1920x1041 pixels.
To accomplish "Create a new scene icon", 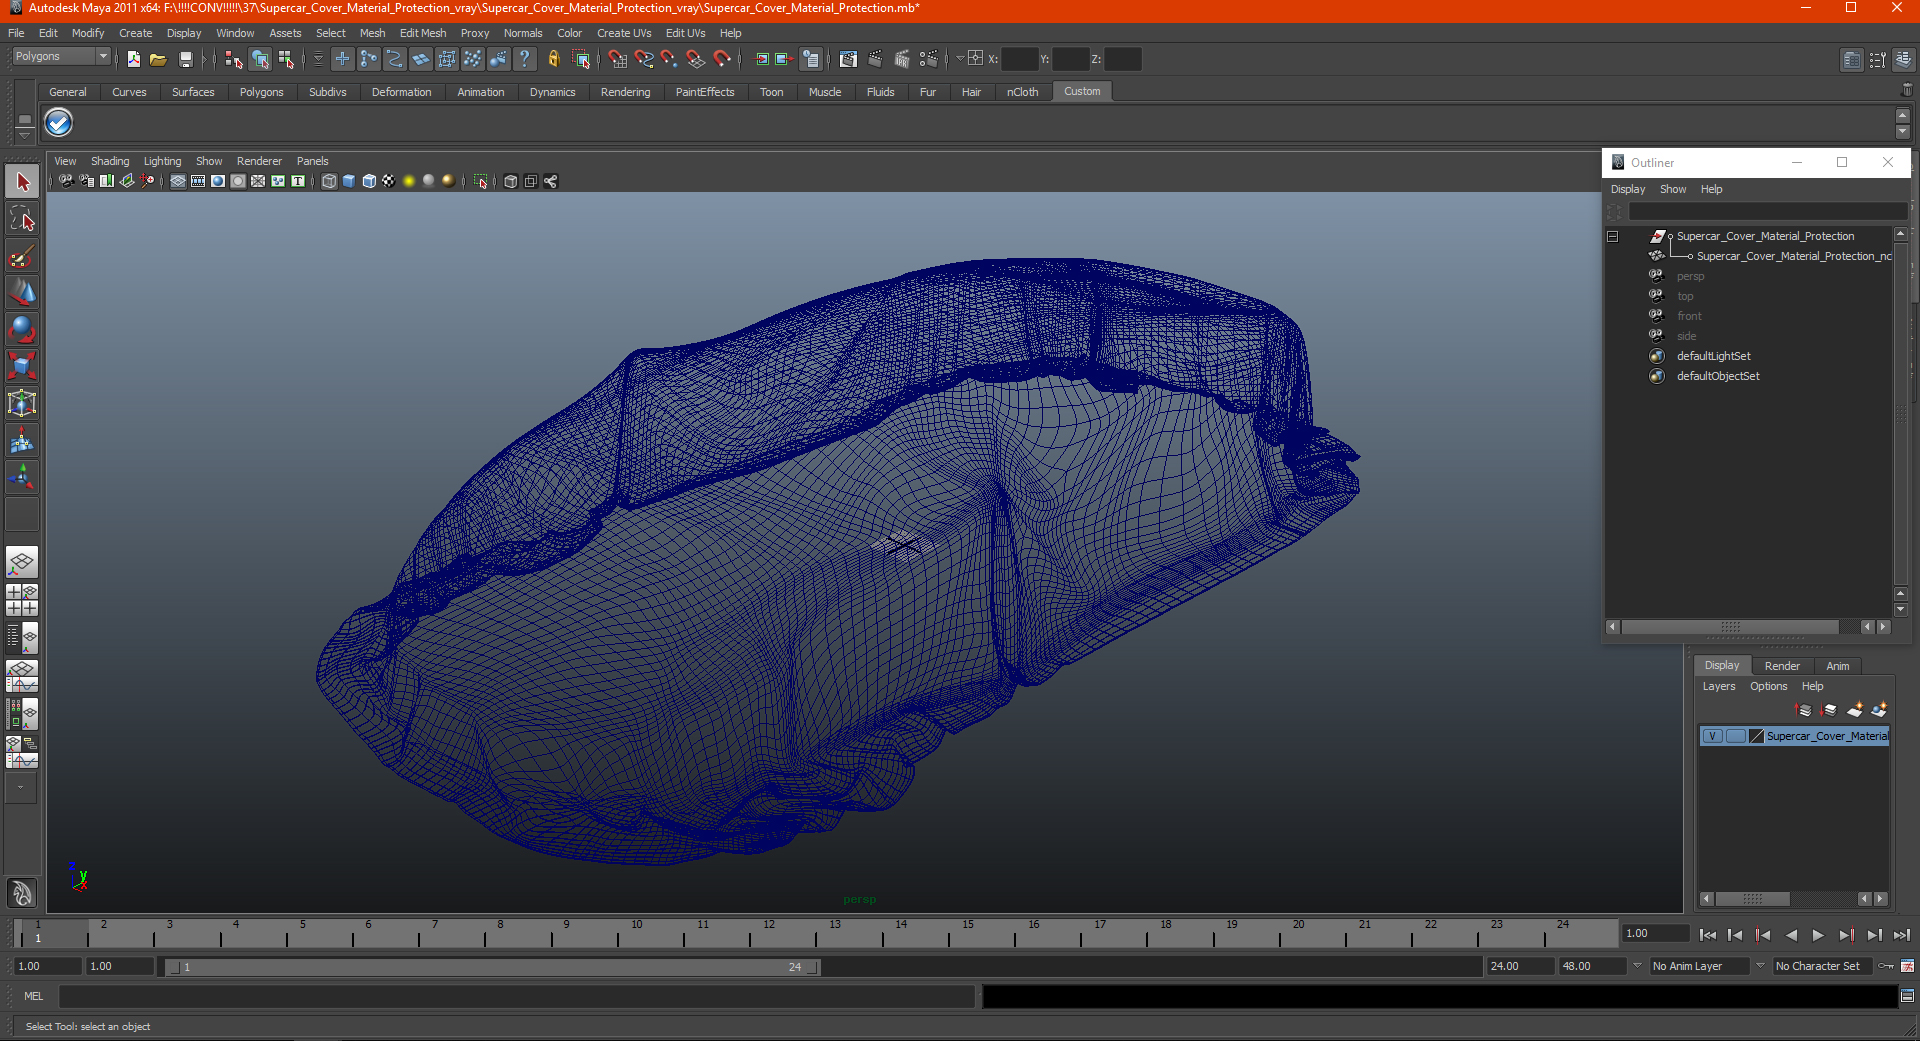I will 133,59.
